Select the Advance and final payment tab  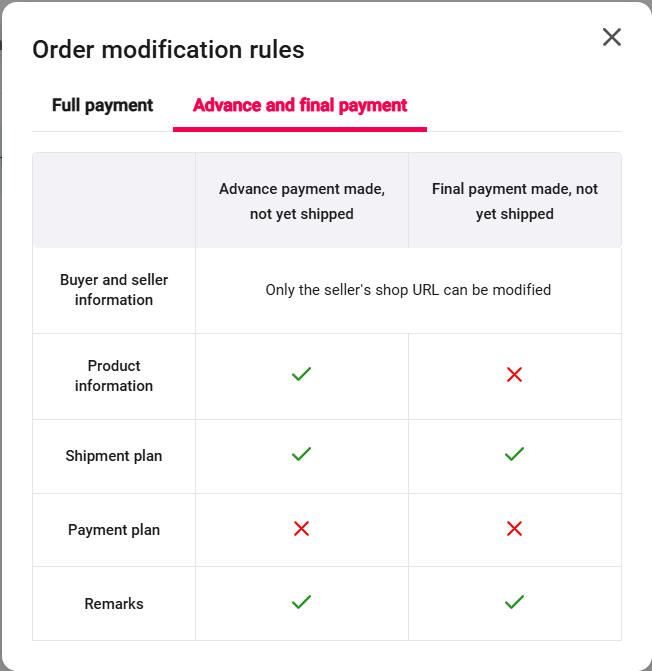300,105
